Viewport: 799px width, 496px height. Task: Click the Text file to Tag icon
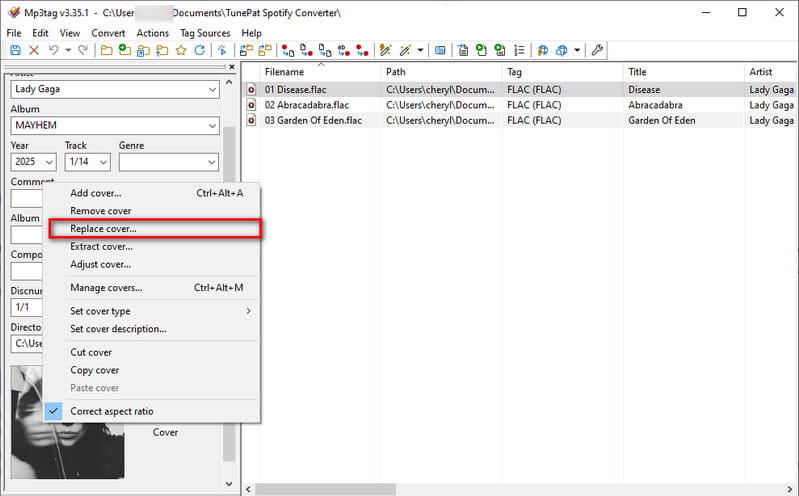click(x=343, y=50)
